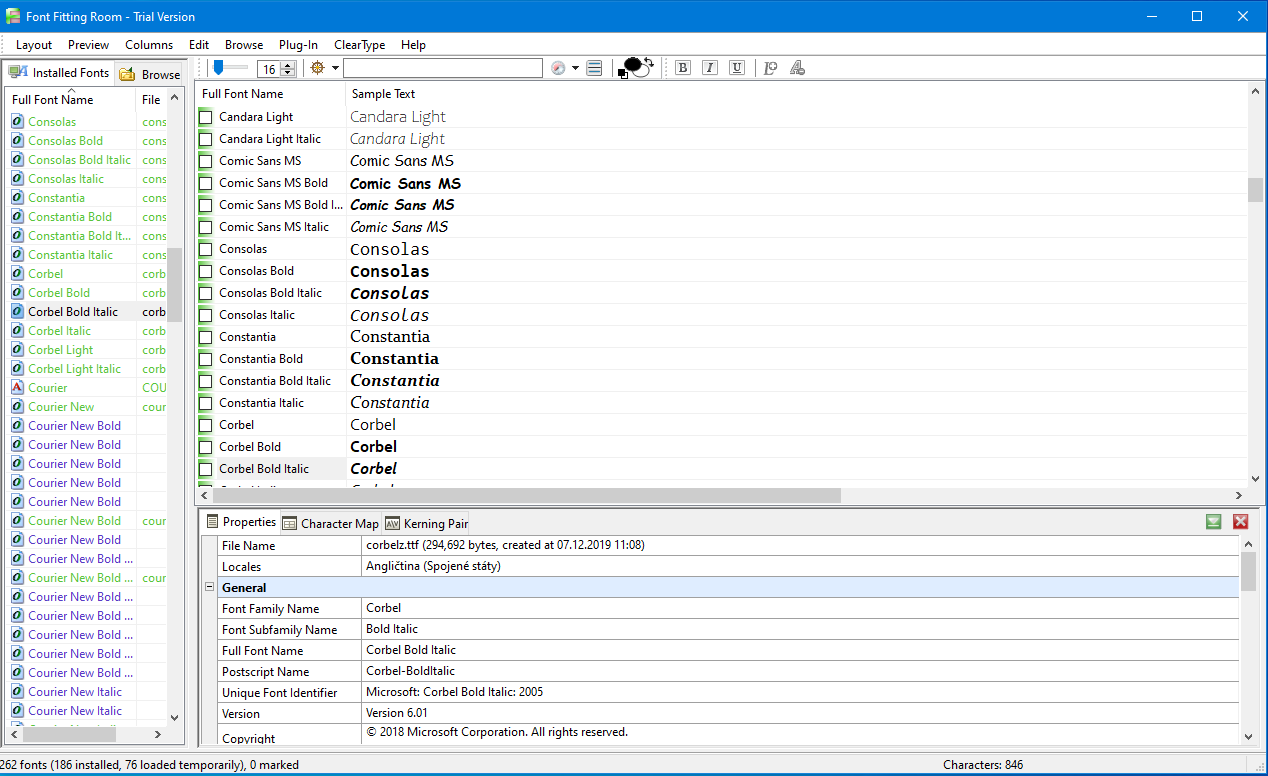
Task: Click the lined list icon beside the compass
Action: 594,68
